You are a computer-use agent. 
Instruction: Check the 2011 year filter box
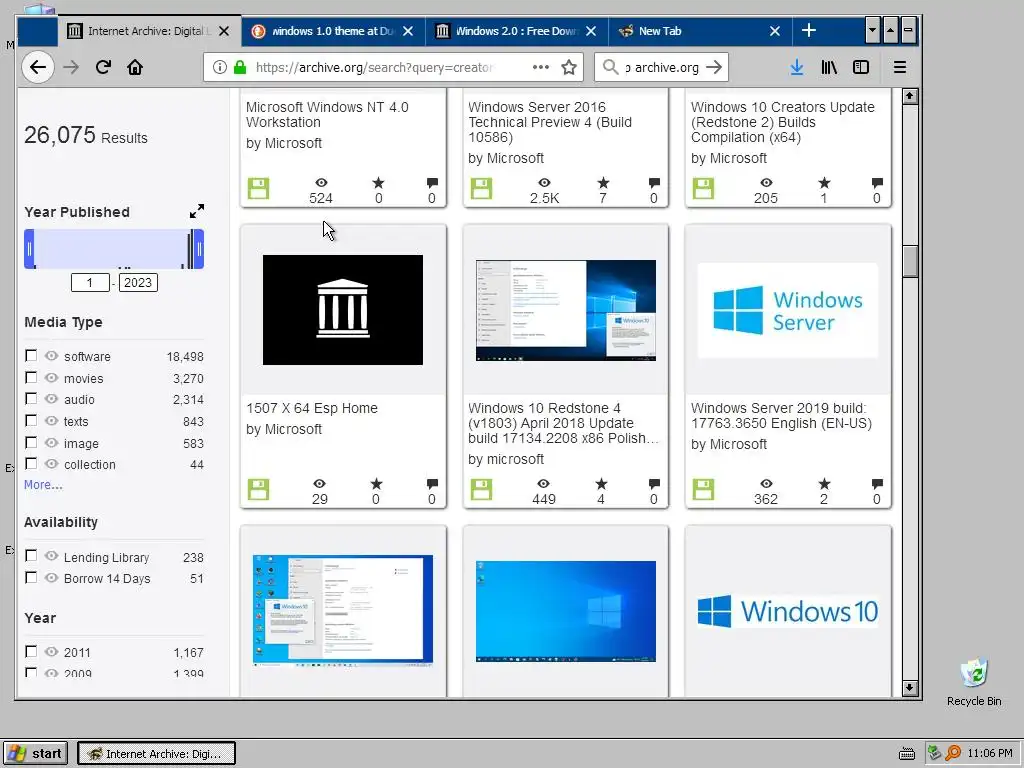click(31, 652)
